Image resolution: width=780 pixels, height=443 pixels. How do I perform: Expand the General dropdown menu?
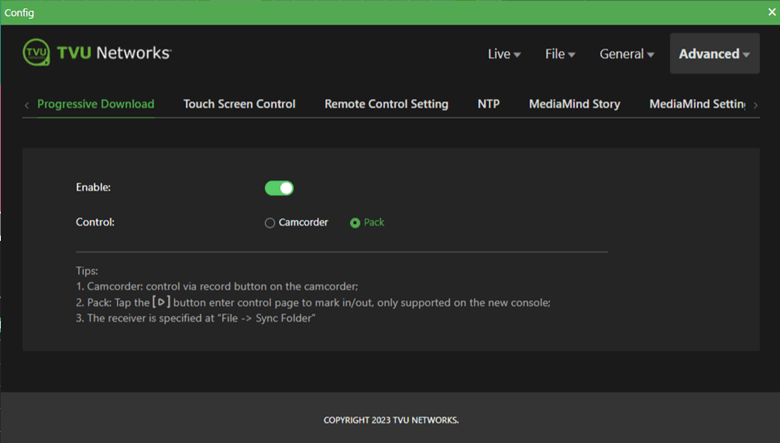[x=626, y=54]
